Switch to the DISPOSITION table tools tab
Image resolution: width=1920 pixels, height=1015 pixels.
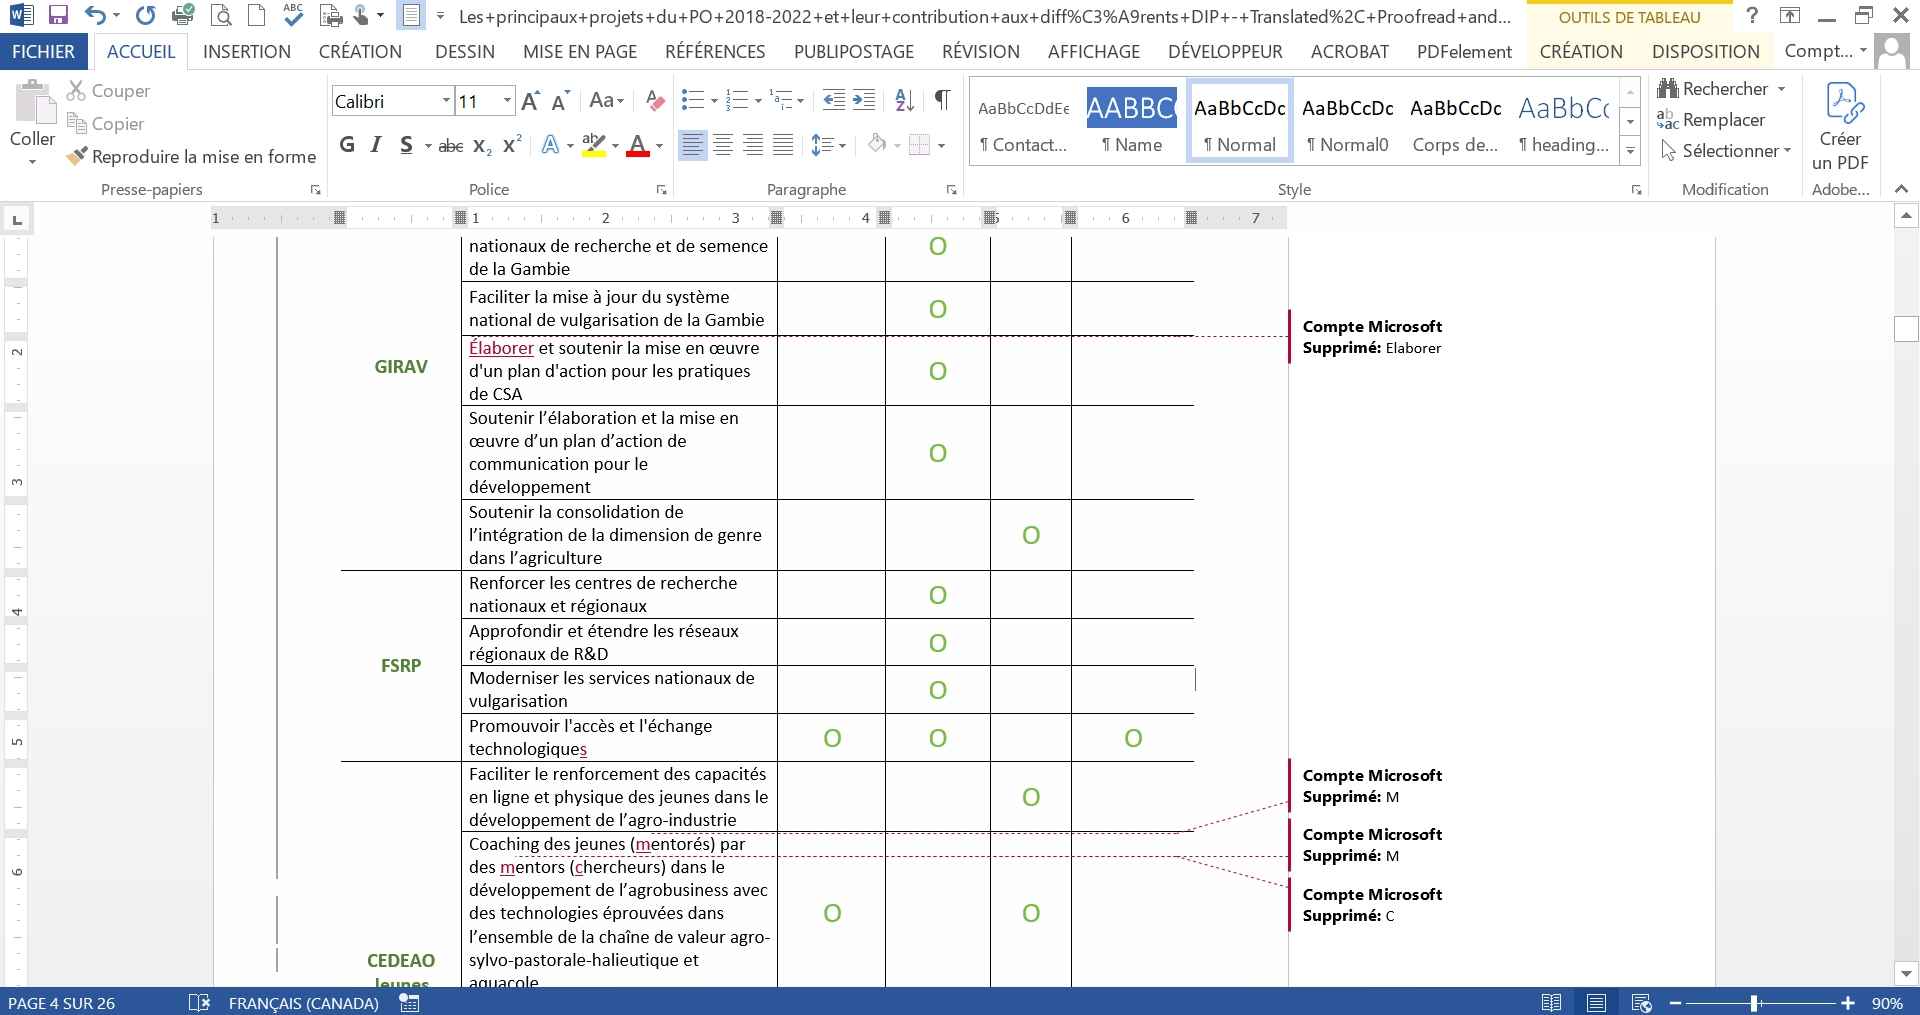click(x=1706, y=52)
